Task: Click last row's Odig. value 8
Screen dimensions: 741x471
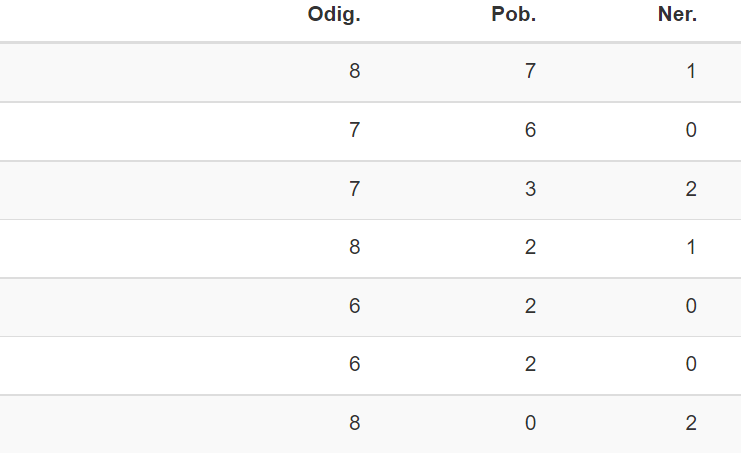Action: pos(355,423)
